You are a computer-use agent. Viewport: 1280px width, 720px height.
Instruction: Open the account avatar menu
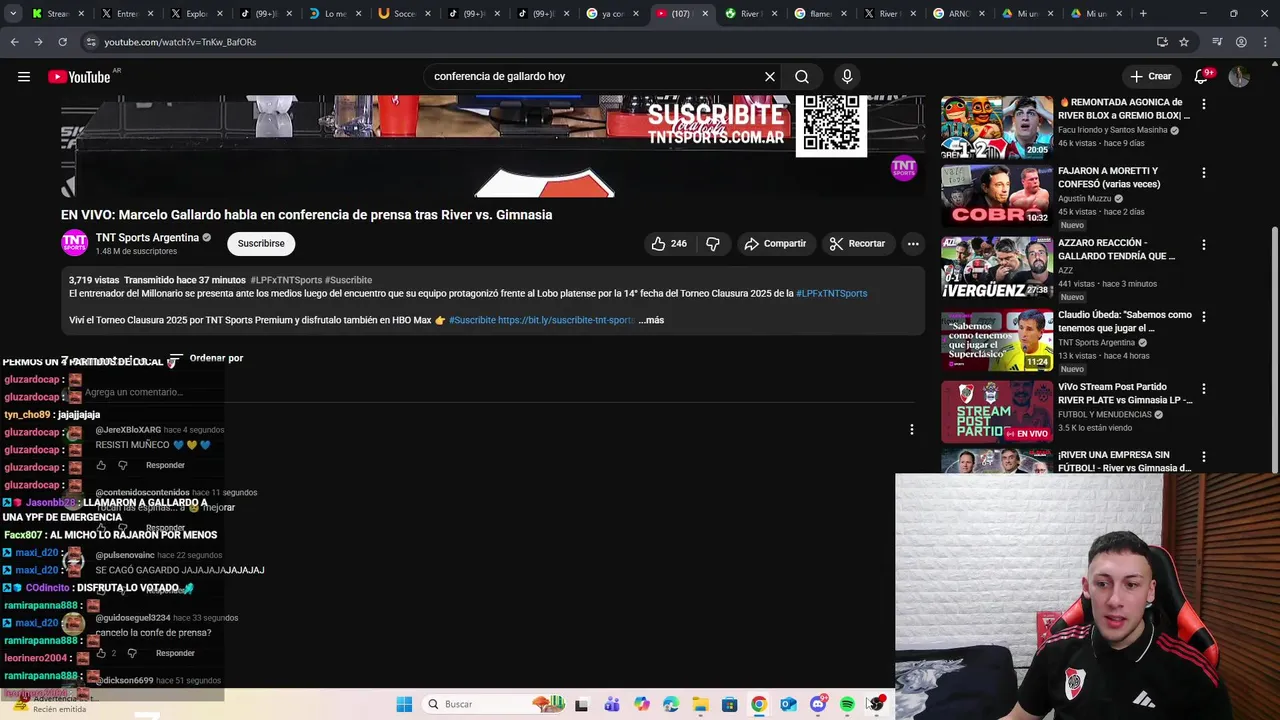1239,76
